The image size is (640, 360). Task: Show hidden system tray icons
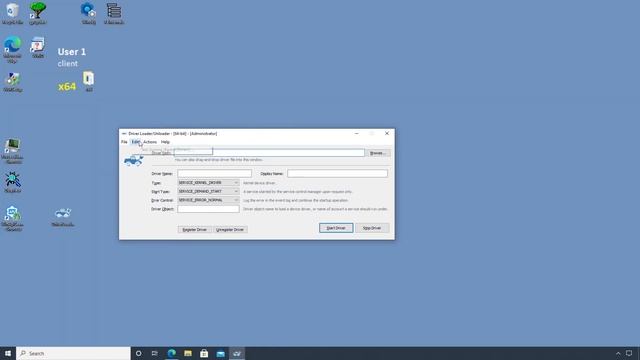618,353
